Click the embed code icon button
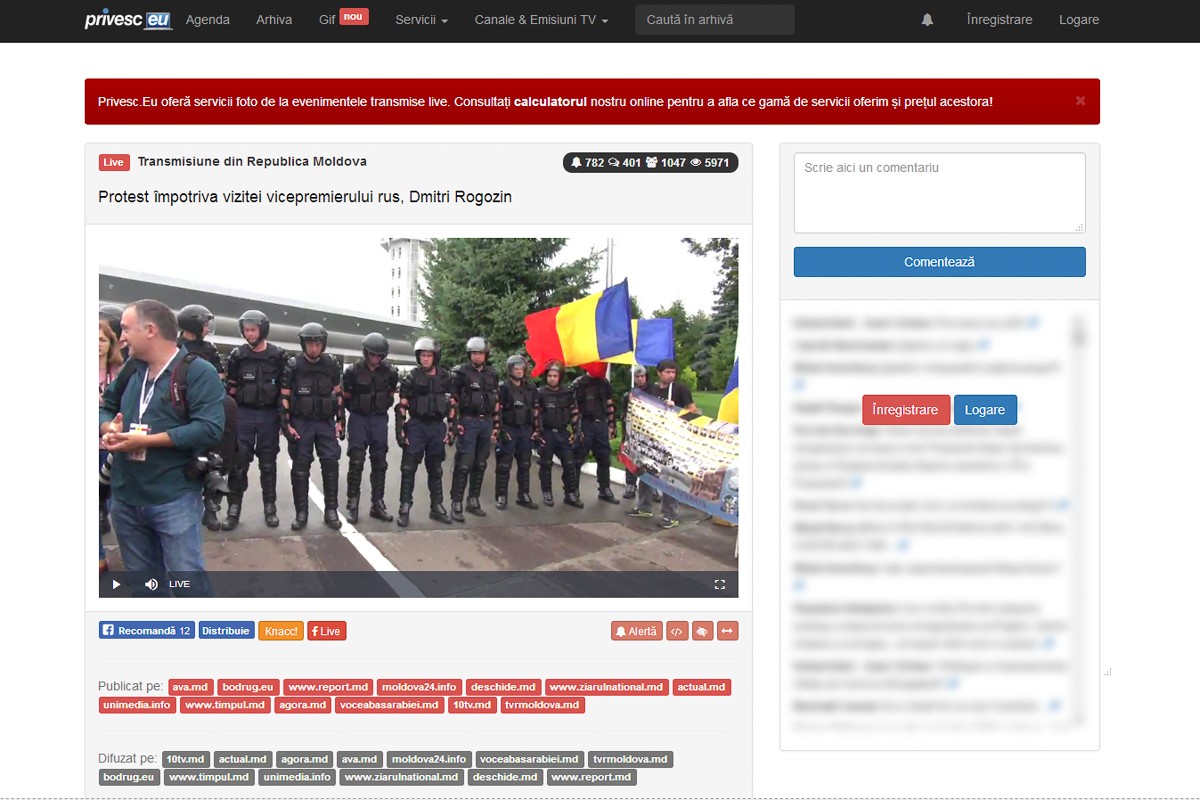The image size is (1200, 800). [677, 631]
